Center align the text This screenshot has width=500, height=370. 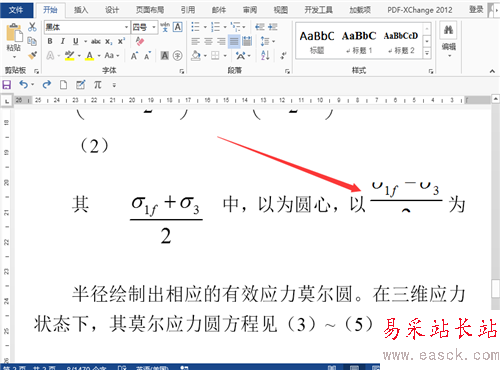208,41
